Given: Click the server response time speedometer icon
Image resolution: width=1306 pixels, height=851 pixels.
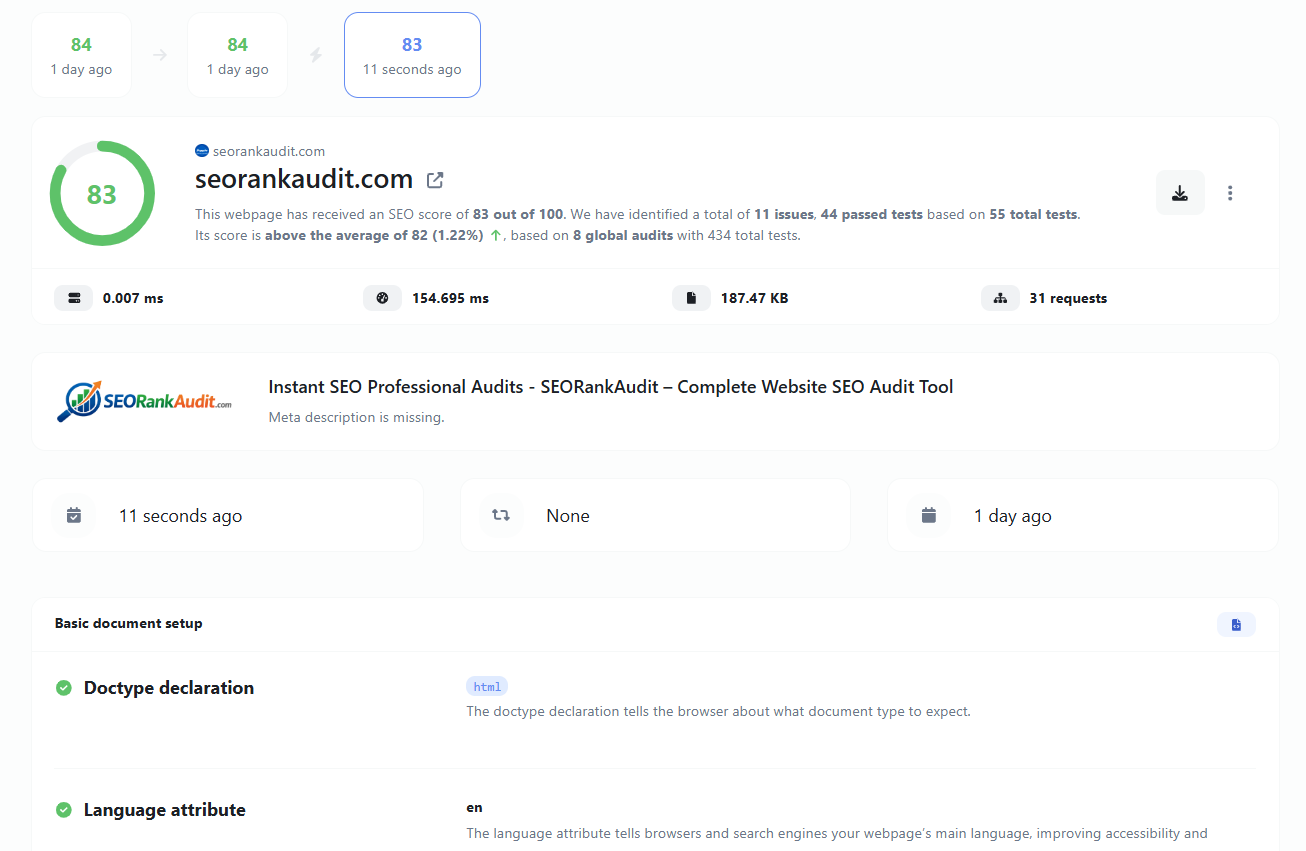Looking at the screenshot, I should (x=382, y=297).
